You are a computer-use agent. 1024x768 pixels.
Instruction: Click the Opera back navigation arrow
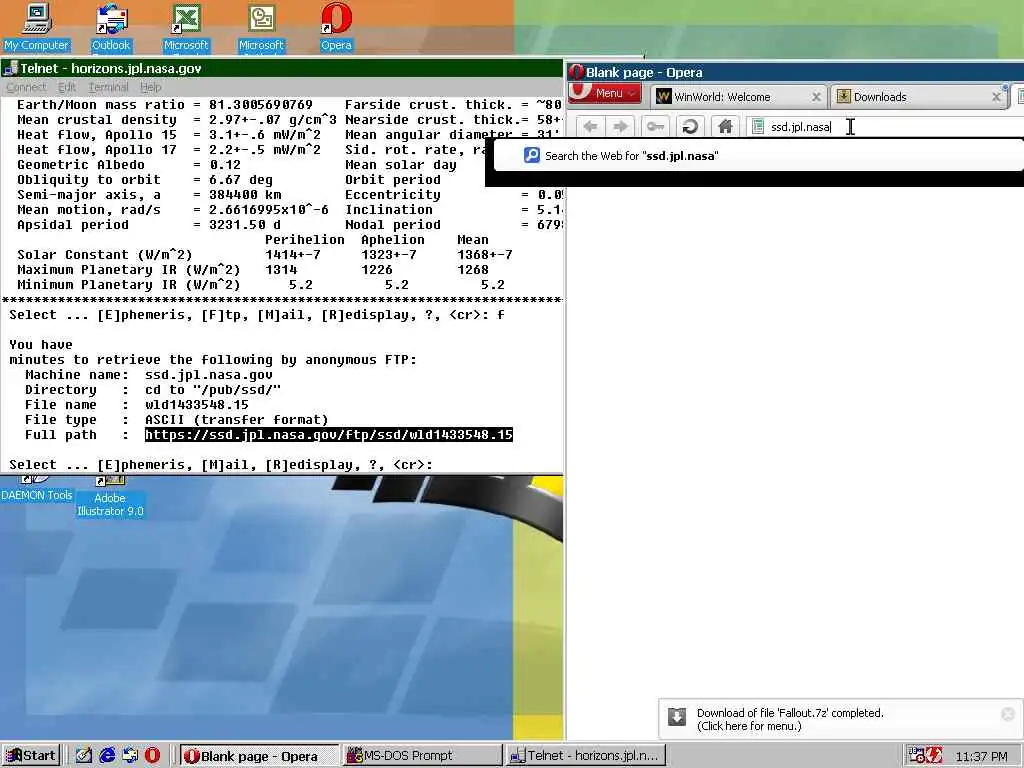(590, 127)
